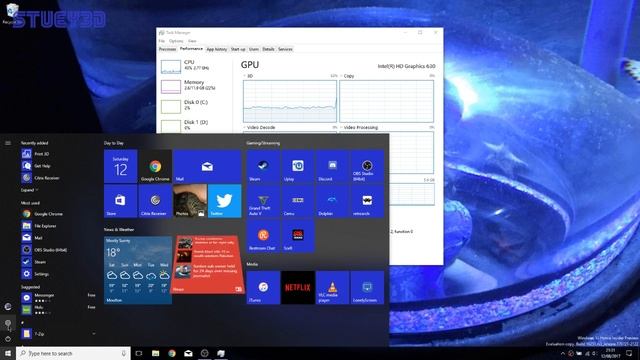The image size is (640, 360).
Task: Switch to the Processes tab
Action: pos(167,49)
